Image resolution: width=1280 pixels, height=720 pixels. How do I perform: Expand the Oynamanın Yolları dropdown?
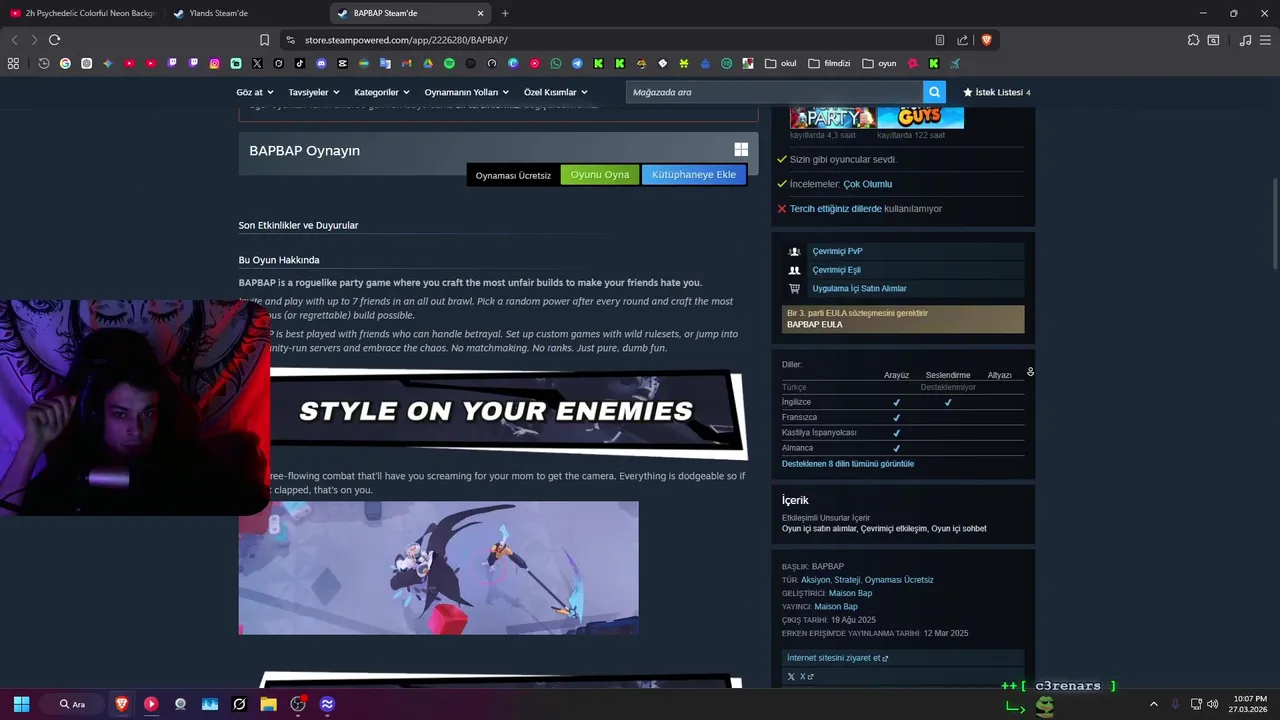point(467,92)
